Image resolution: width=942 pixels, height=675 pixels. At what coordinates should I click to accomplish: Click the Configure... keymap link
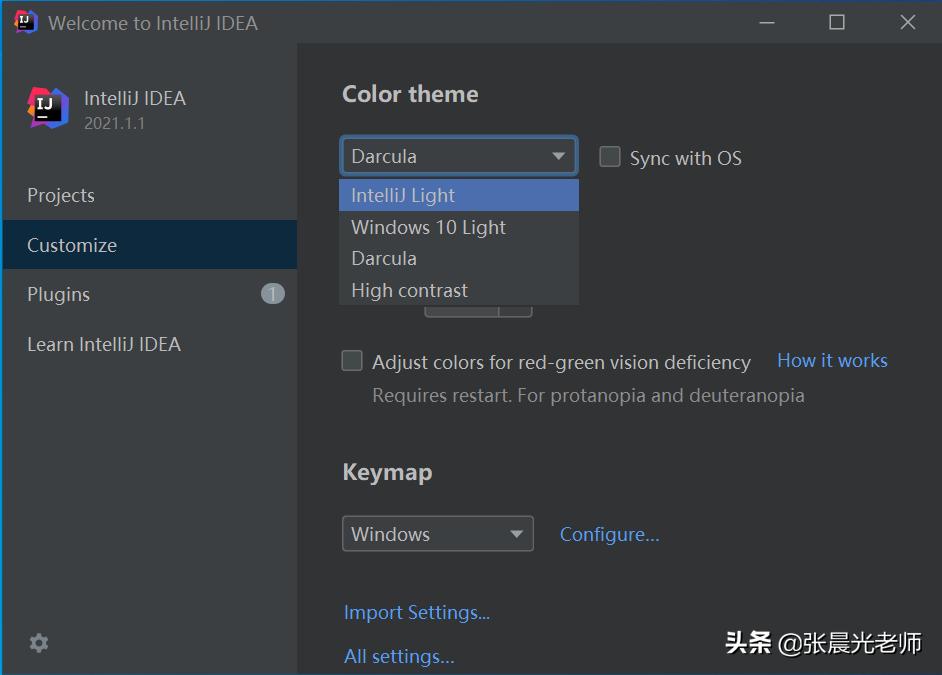[609, 534]
